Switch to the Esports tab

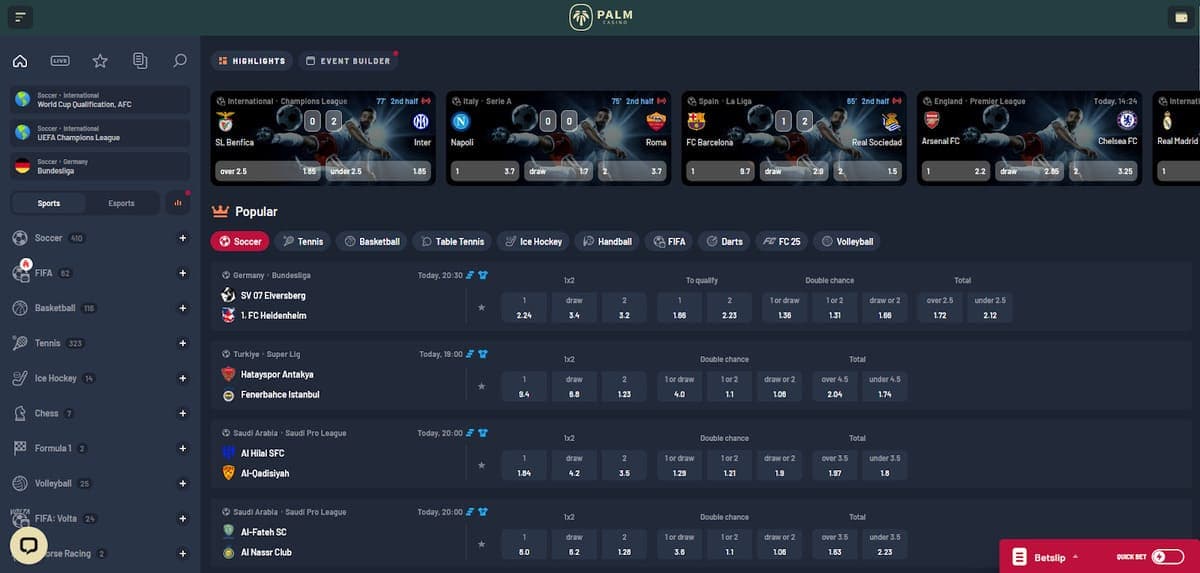point(121,203)
